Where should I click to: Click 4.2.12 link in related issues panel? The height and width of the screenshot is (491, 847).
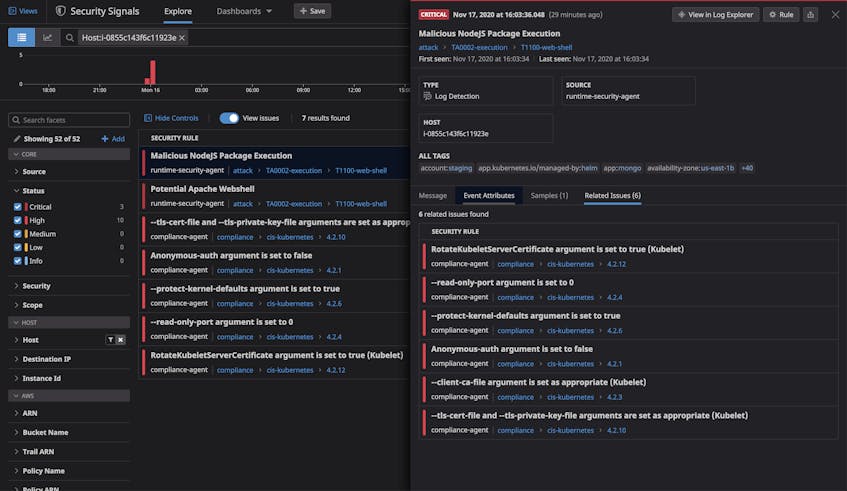(616, 264)
